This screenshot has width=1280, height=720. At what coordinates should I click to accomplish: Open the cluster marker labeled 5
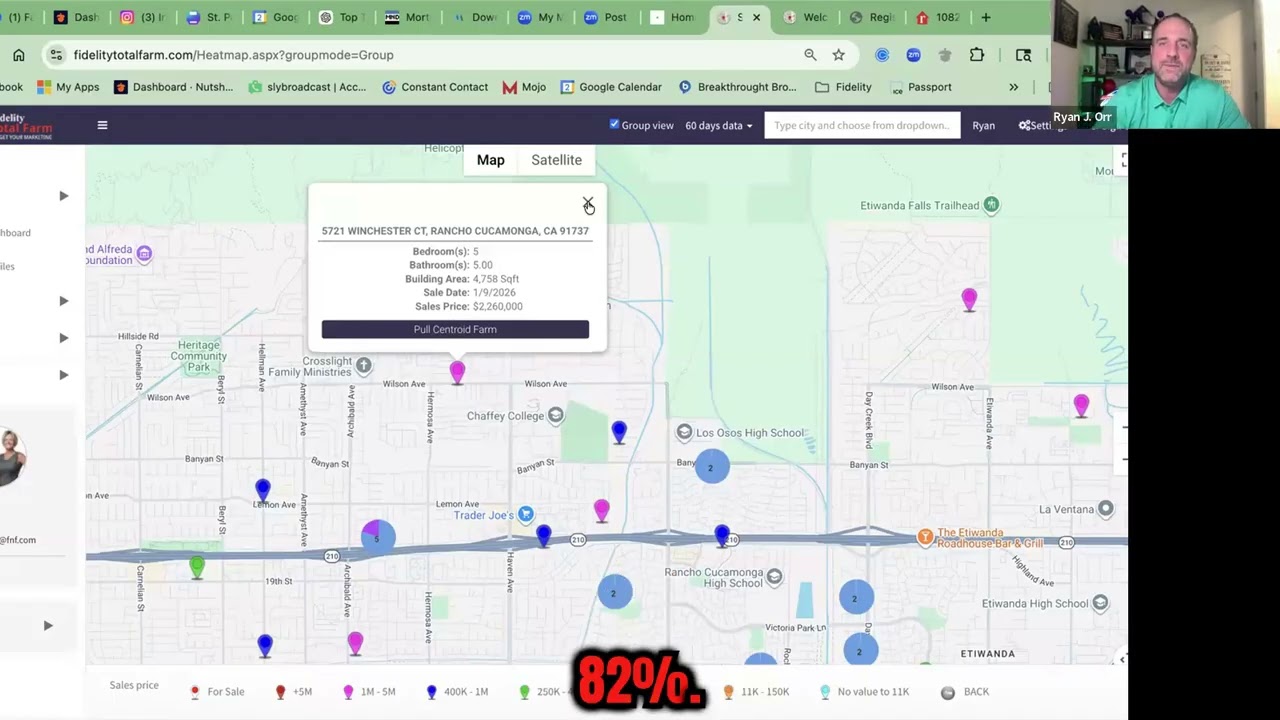(x=377, y=537)
